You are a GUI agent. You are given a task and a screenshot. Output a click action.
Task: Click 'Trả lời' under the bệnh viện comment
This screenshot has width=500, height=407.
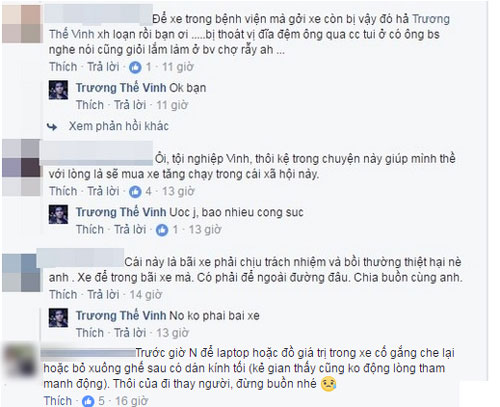coord(103,67)
